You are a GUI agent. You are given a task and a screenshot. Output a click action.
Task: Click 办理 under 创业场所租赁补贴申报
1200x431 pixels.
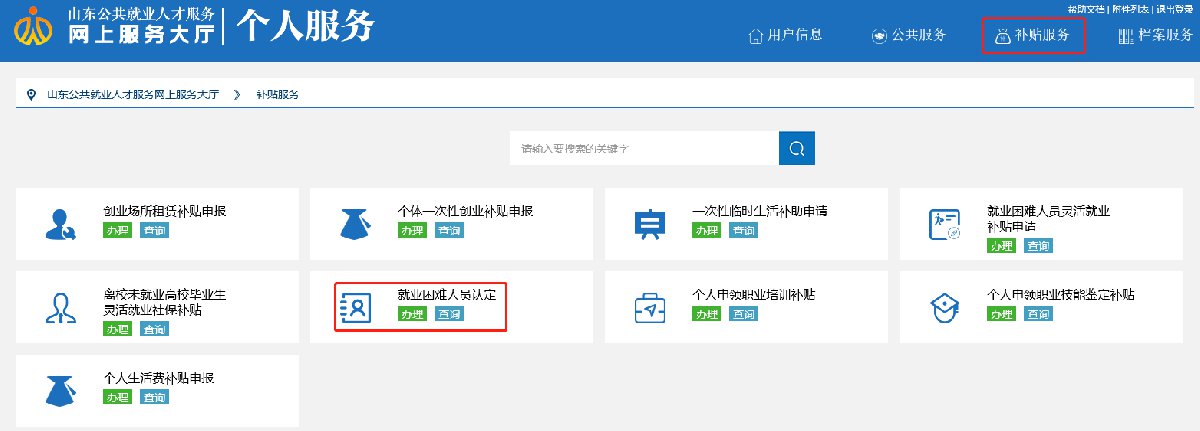117,231
